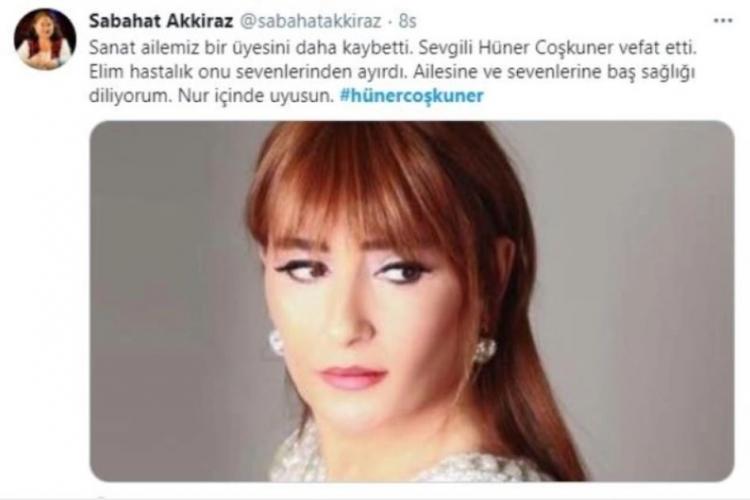Open the attached portrait photo
Screen dimensions: 750x500
[x=412, y=301]
